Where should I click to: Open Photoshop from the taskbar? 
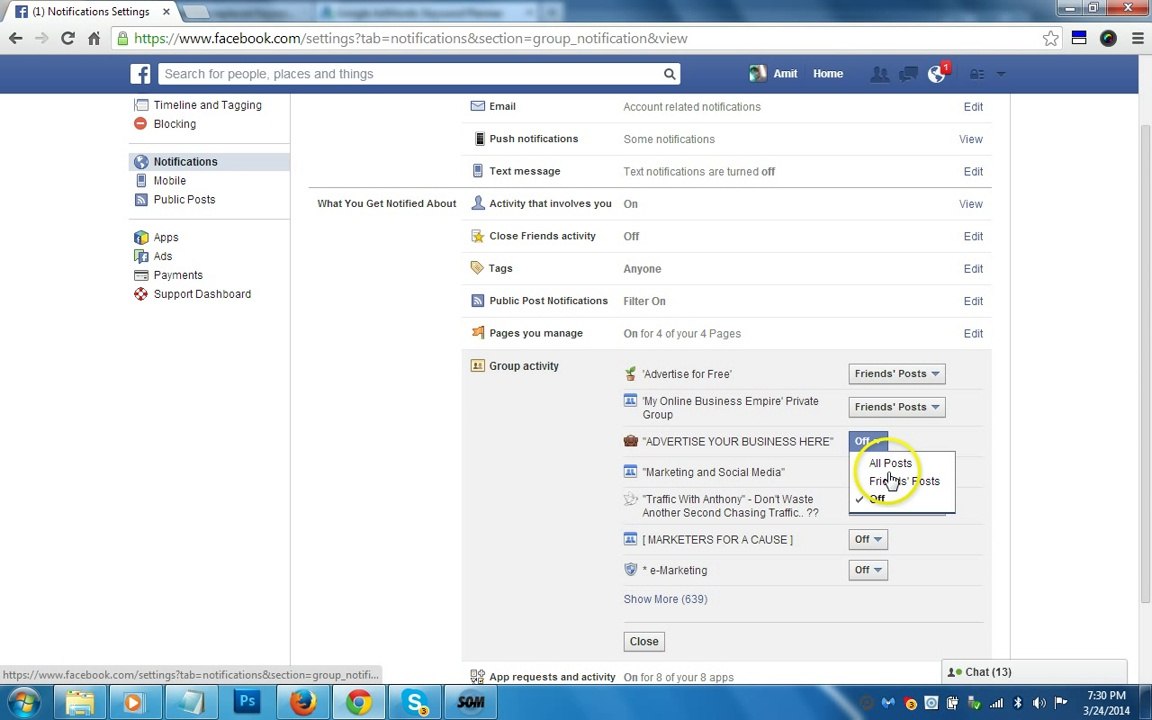248,702
